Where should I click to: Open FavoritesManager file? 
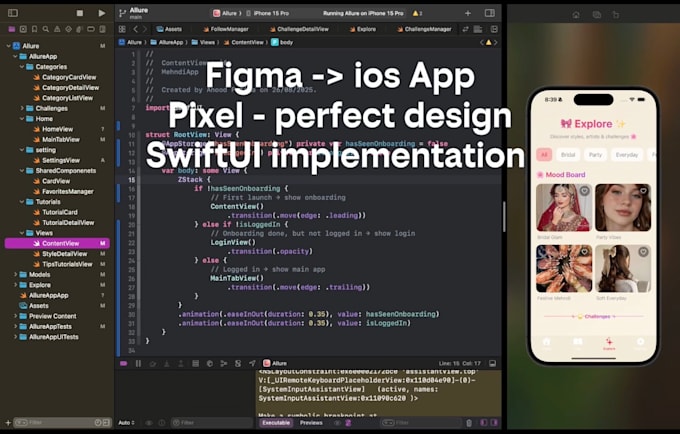point(63,192)
